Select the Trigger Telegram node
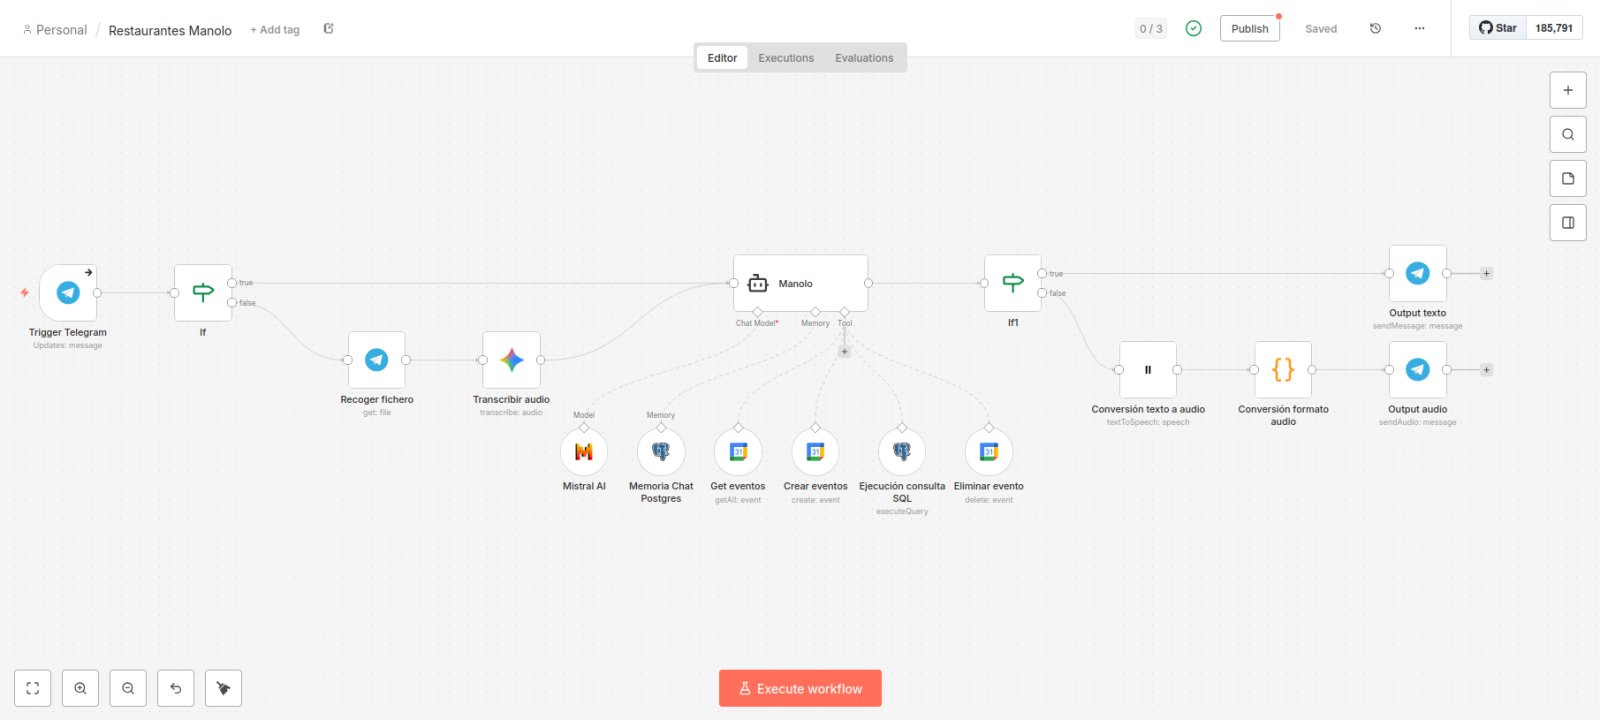This screenshot has width=1600, height=720. coord(68,293)
